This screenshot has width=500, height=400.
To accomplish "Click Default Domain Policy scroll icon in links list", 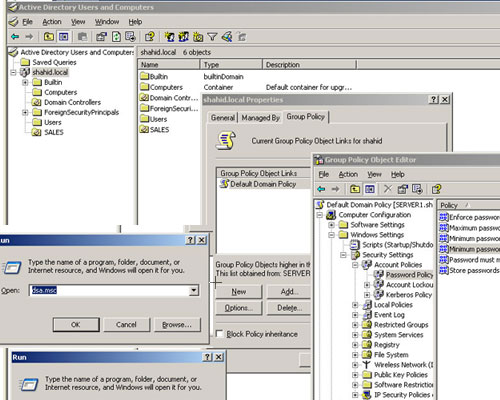I will [224, 184].
